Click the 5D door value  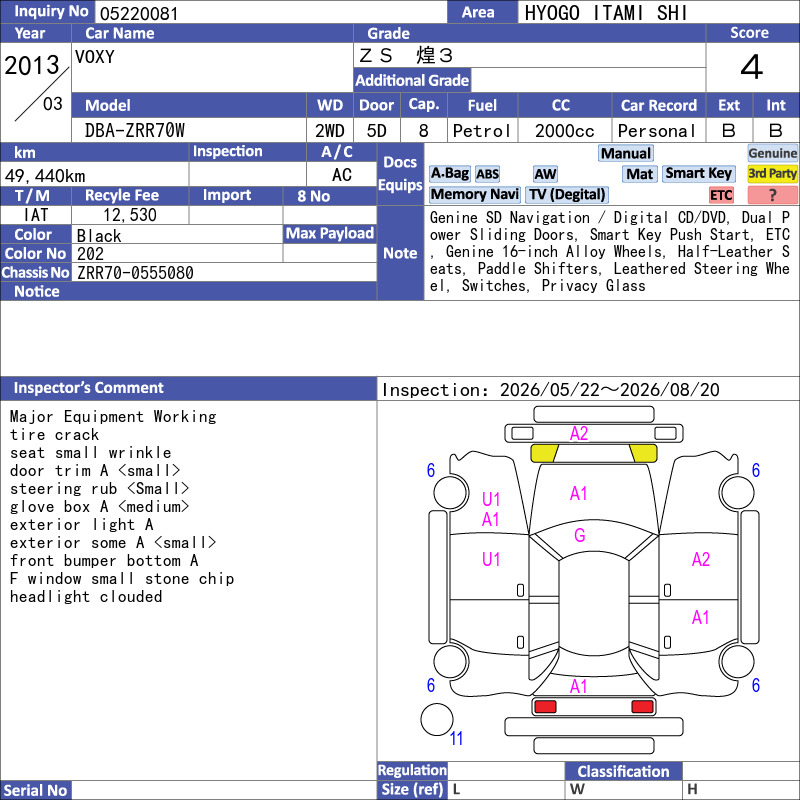pos(377,131)
